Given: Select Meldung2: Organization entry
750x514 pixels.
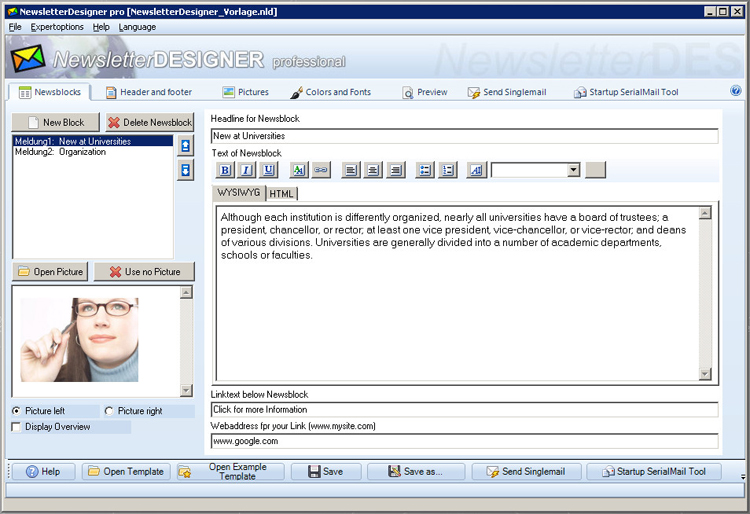Looking at the screenshot, I should [x=93, y=152].
